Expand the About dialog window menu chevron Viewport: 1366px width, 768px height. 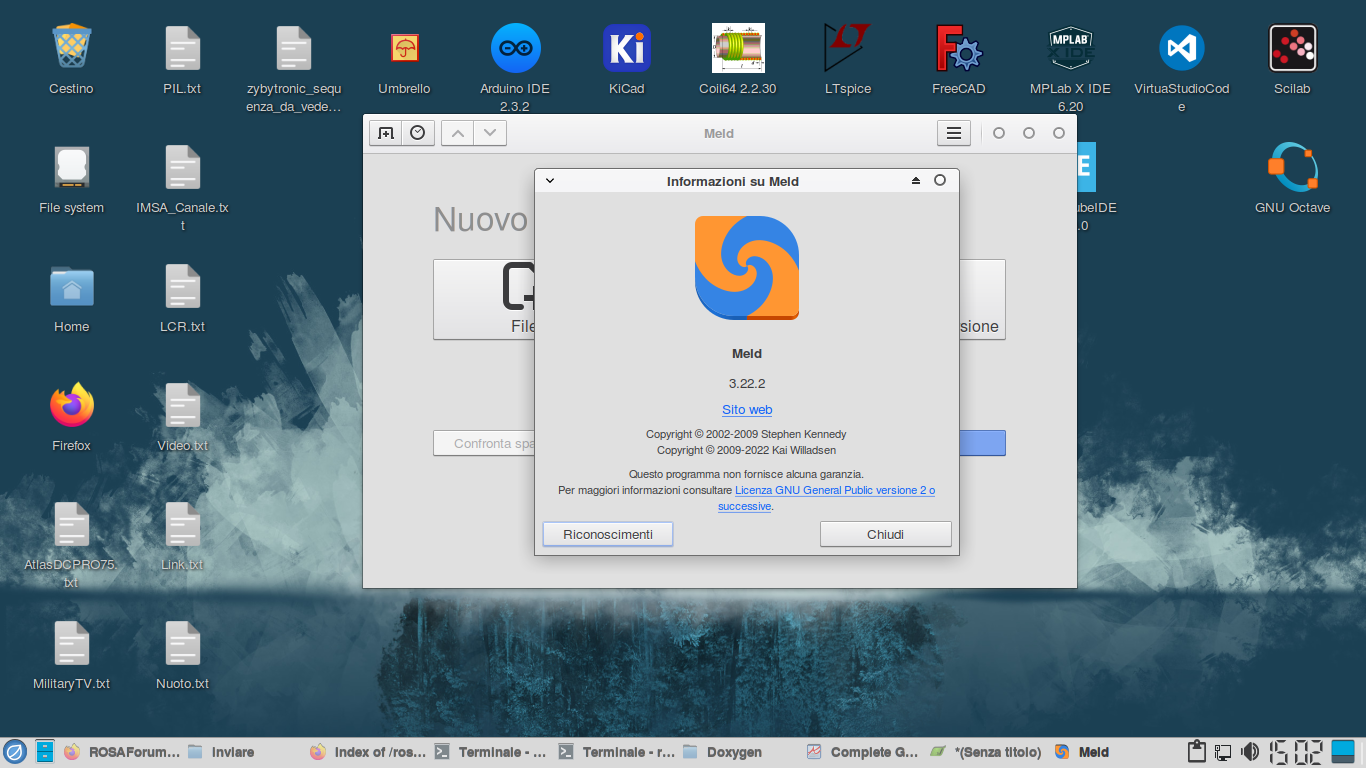tap(550, 181)
